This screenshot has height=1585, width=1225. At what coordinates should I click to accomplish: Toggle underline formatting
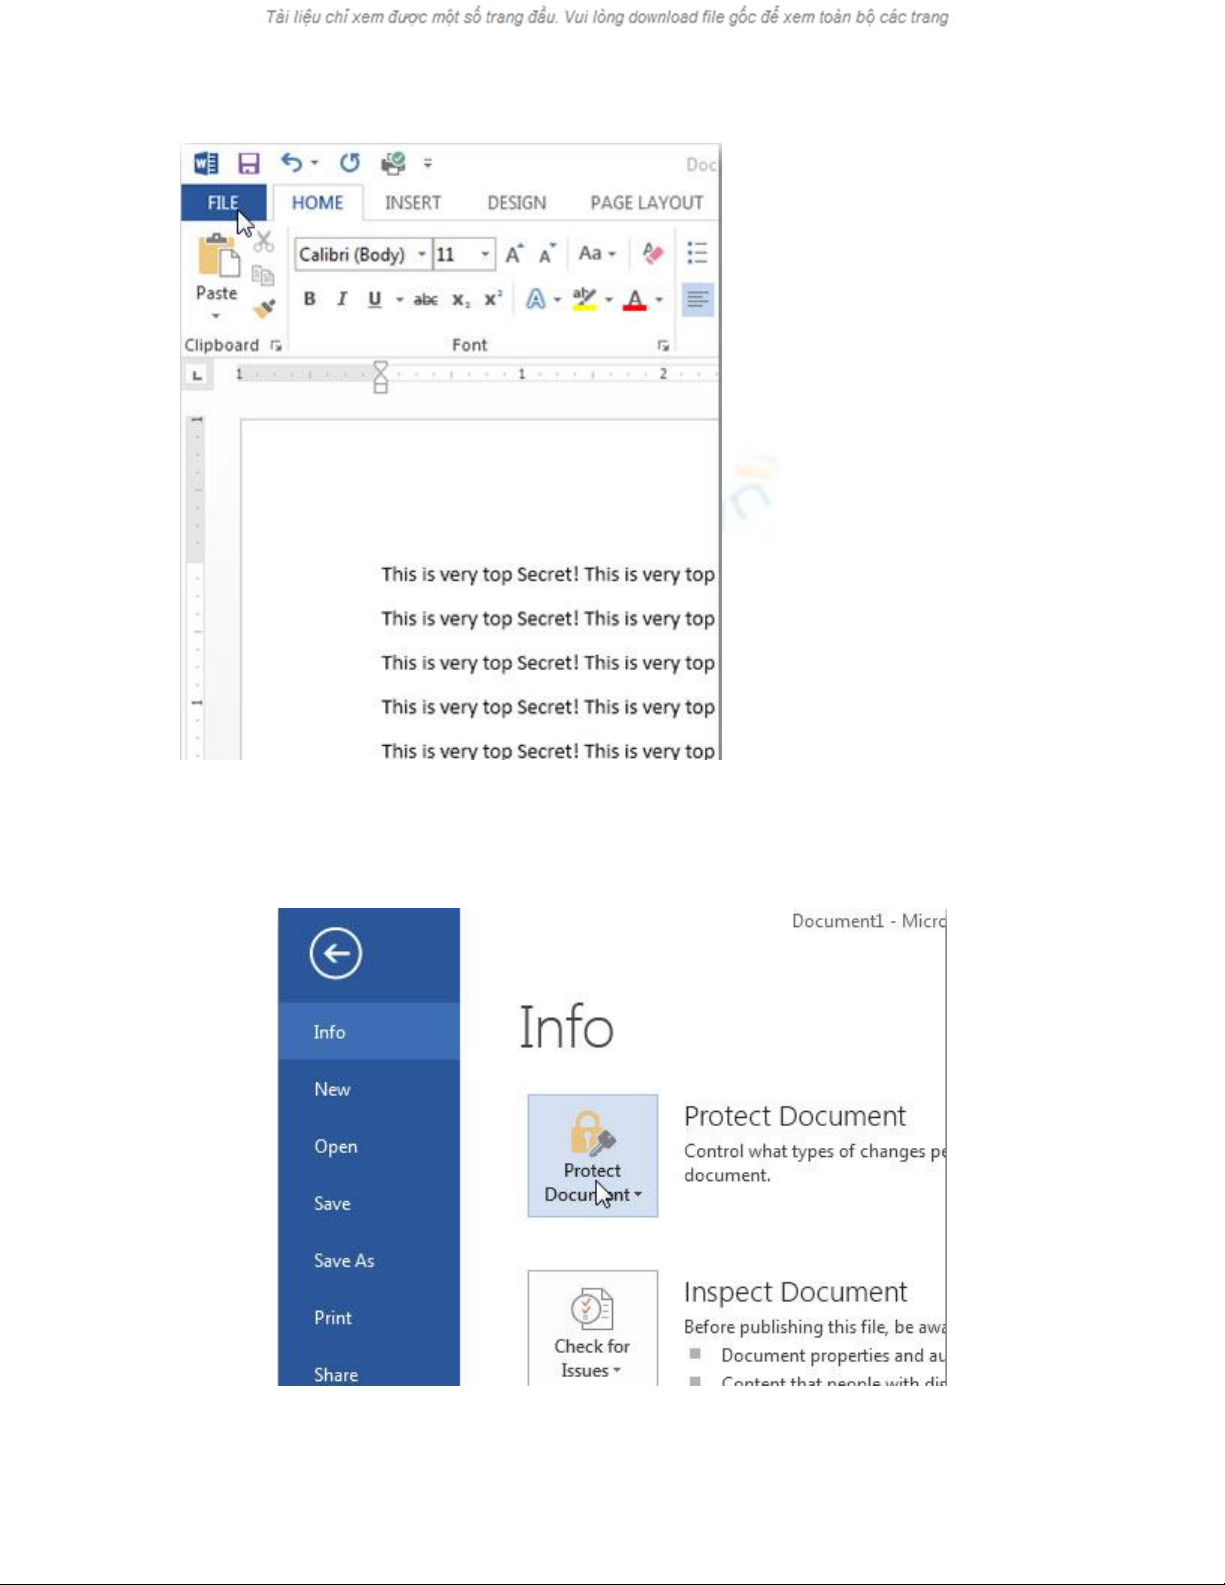tap(375, 299)
